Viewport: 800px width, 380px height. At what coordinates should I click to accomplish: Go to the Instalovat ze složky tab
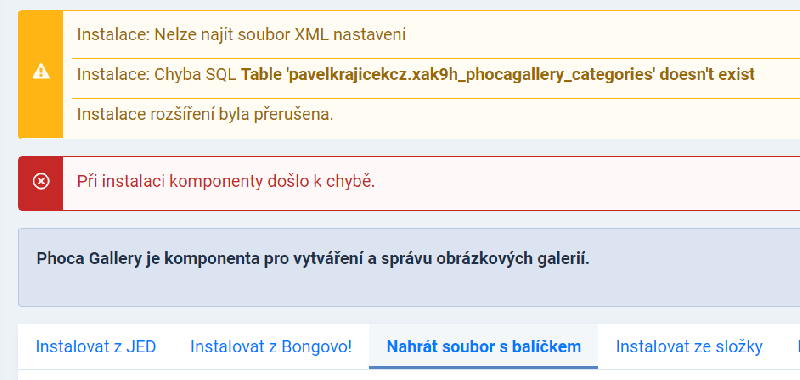point(689,347)
